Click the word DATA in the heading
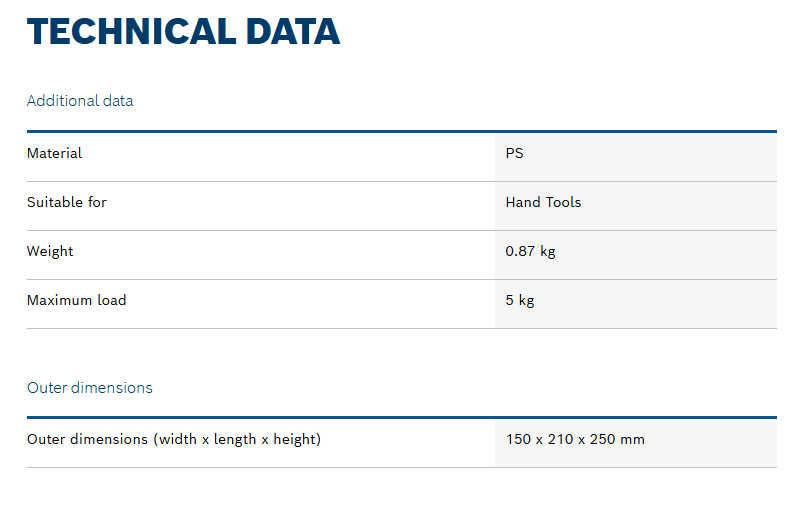806x507 pixels. (293, 31)
